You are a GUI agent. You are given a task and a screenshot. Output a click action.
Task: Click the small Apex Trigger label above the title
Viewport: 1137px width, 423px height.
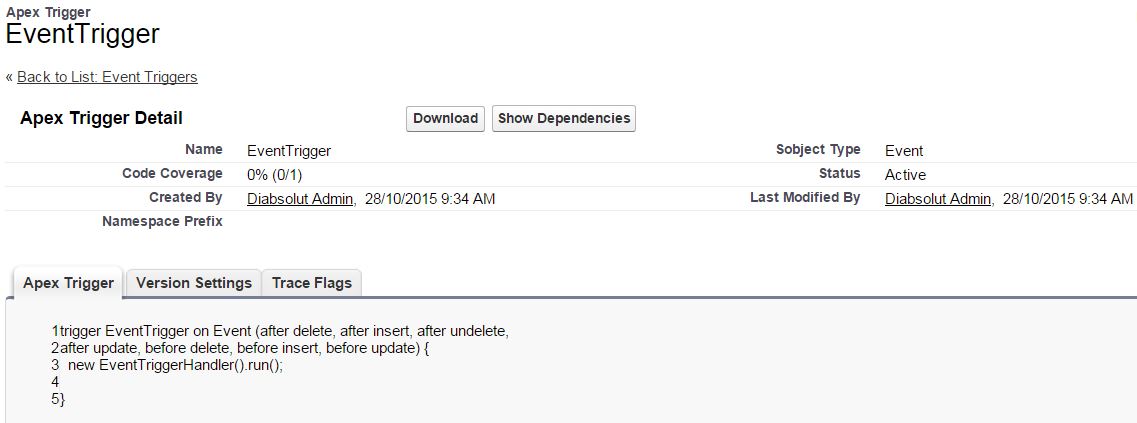point(49,12)
